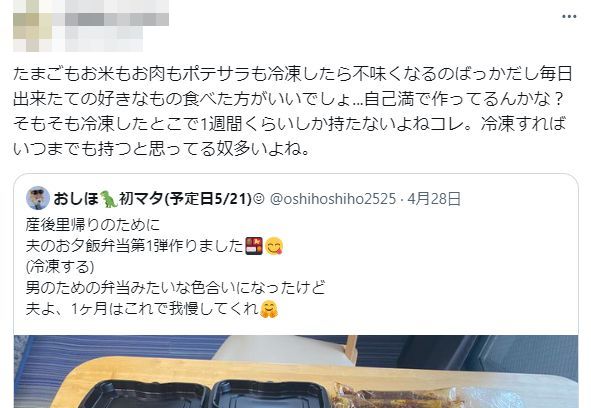The width and height of the screenshot is (591, 408).
Task: Click the bento box emoji in the quoted tweet
Action: tap(254, 246)
